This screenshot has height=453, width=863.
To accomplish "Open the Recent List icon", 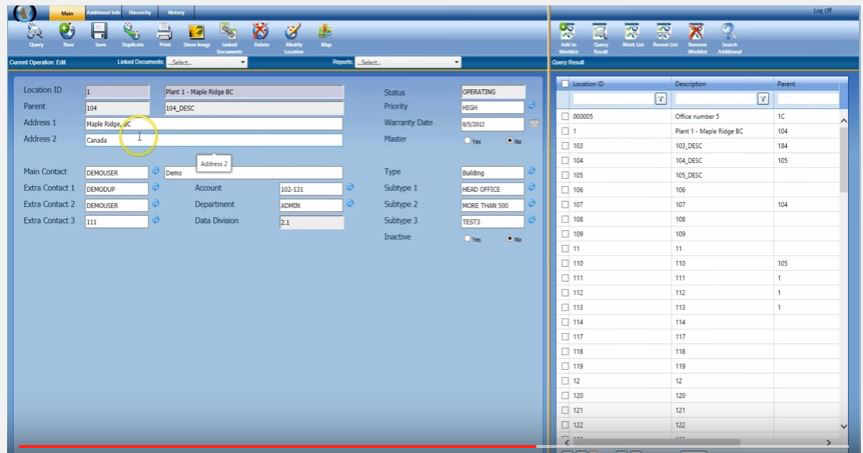I will pyautogui.click(x=664, y=35).
